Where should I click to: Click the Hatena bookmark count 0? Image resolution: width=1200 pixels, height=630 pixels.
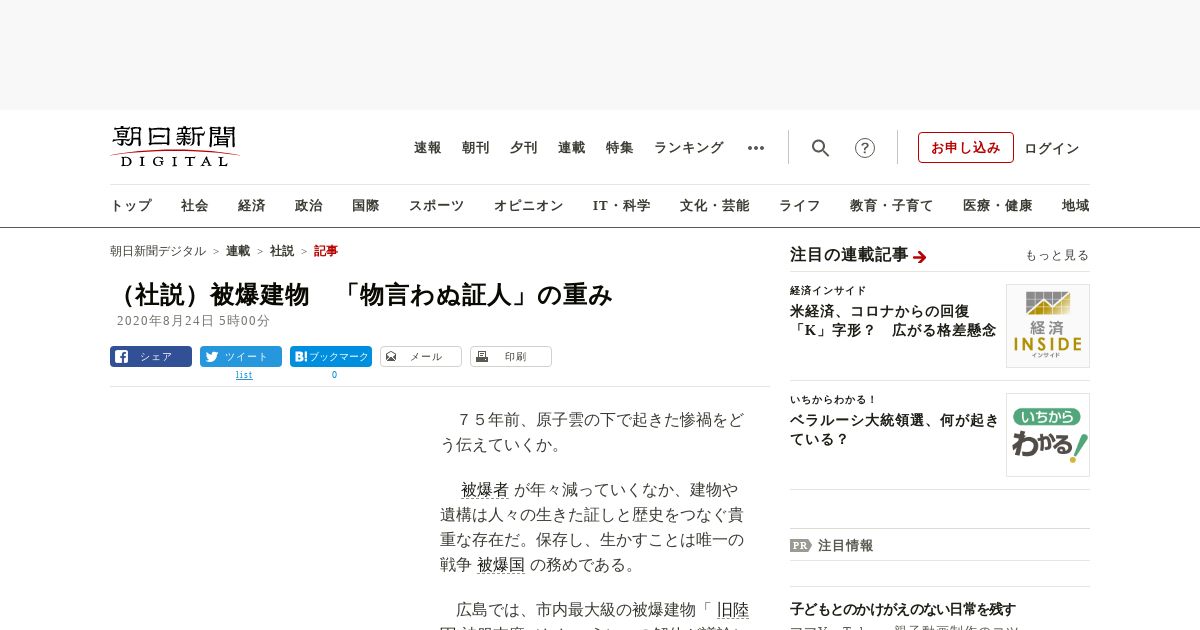(x=334, y=375)
